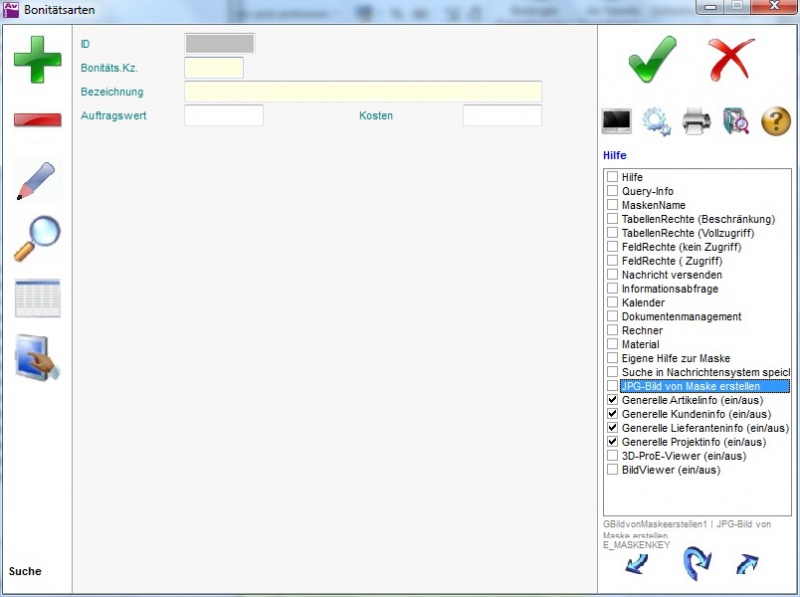Click the Kosten input field
Image resolution: width=800 pixels, height=597 pixels.
pos(501,116)
